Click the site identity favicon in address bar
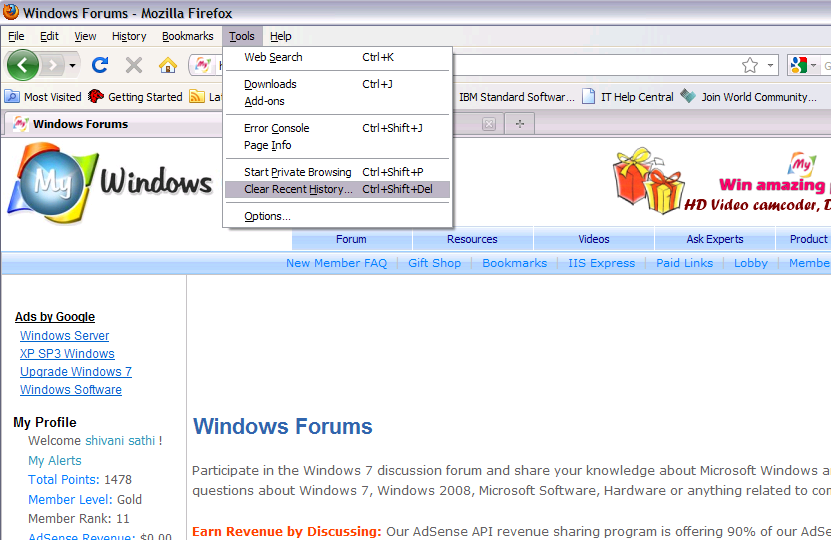 pyautogui.click(x=202, y=65)
